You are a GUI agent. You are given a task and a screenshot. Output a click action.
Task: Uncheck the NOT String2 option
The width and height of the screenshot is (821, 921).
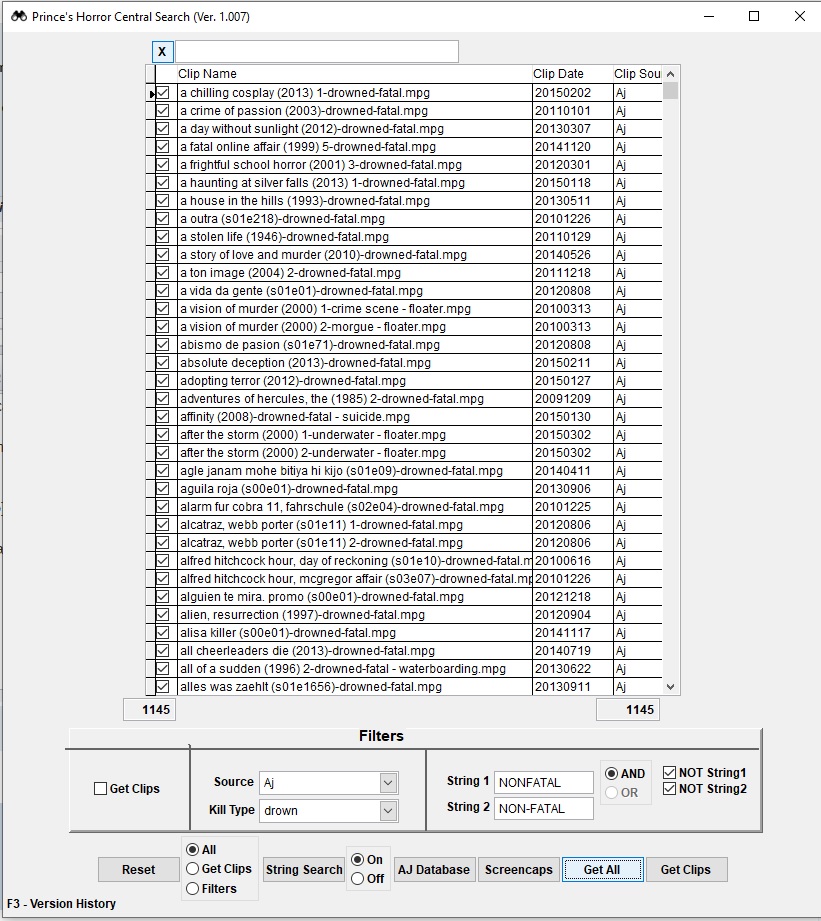(670, 790)
